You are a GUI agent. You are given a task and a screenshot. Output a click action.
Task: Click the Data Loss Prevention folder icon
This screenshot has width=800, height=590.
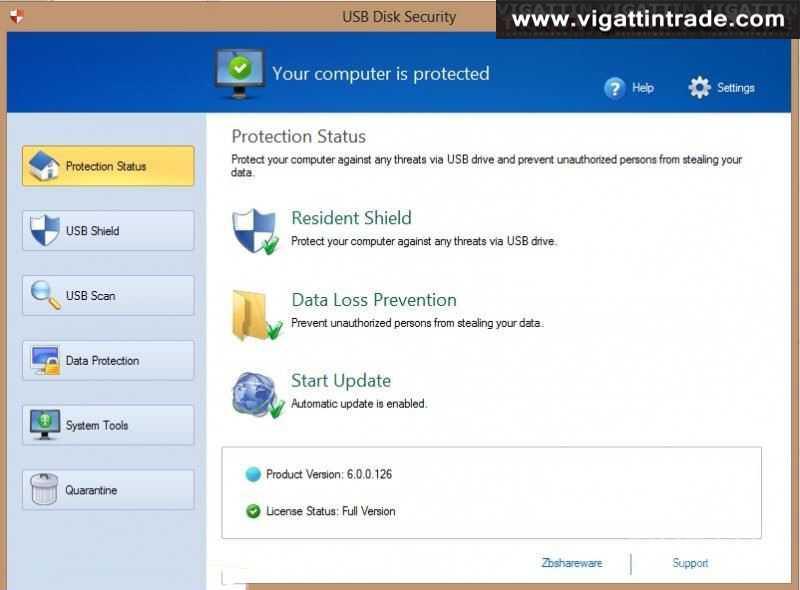pos(256,315)
